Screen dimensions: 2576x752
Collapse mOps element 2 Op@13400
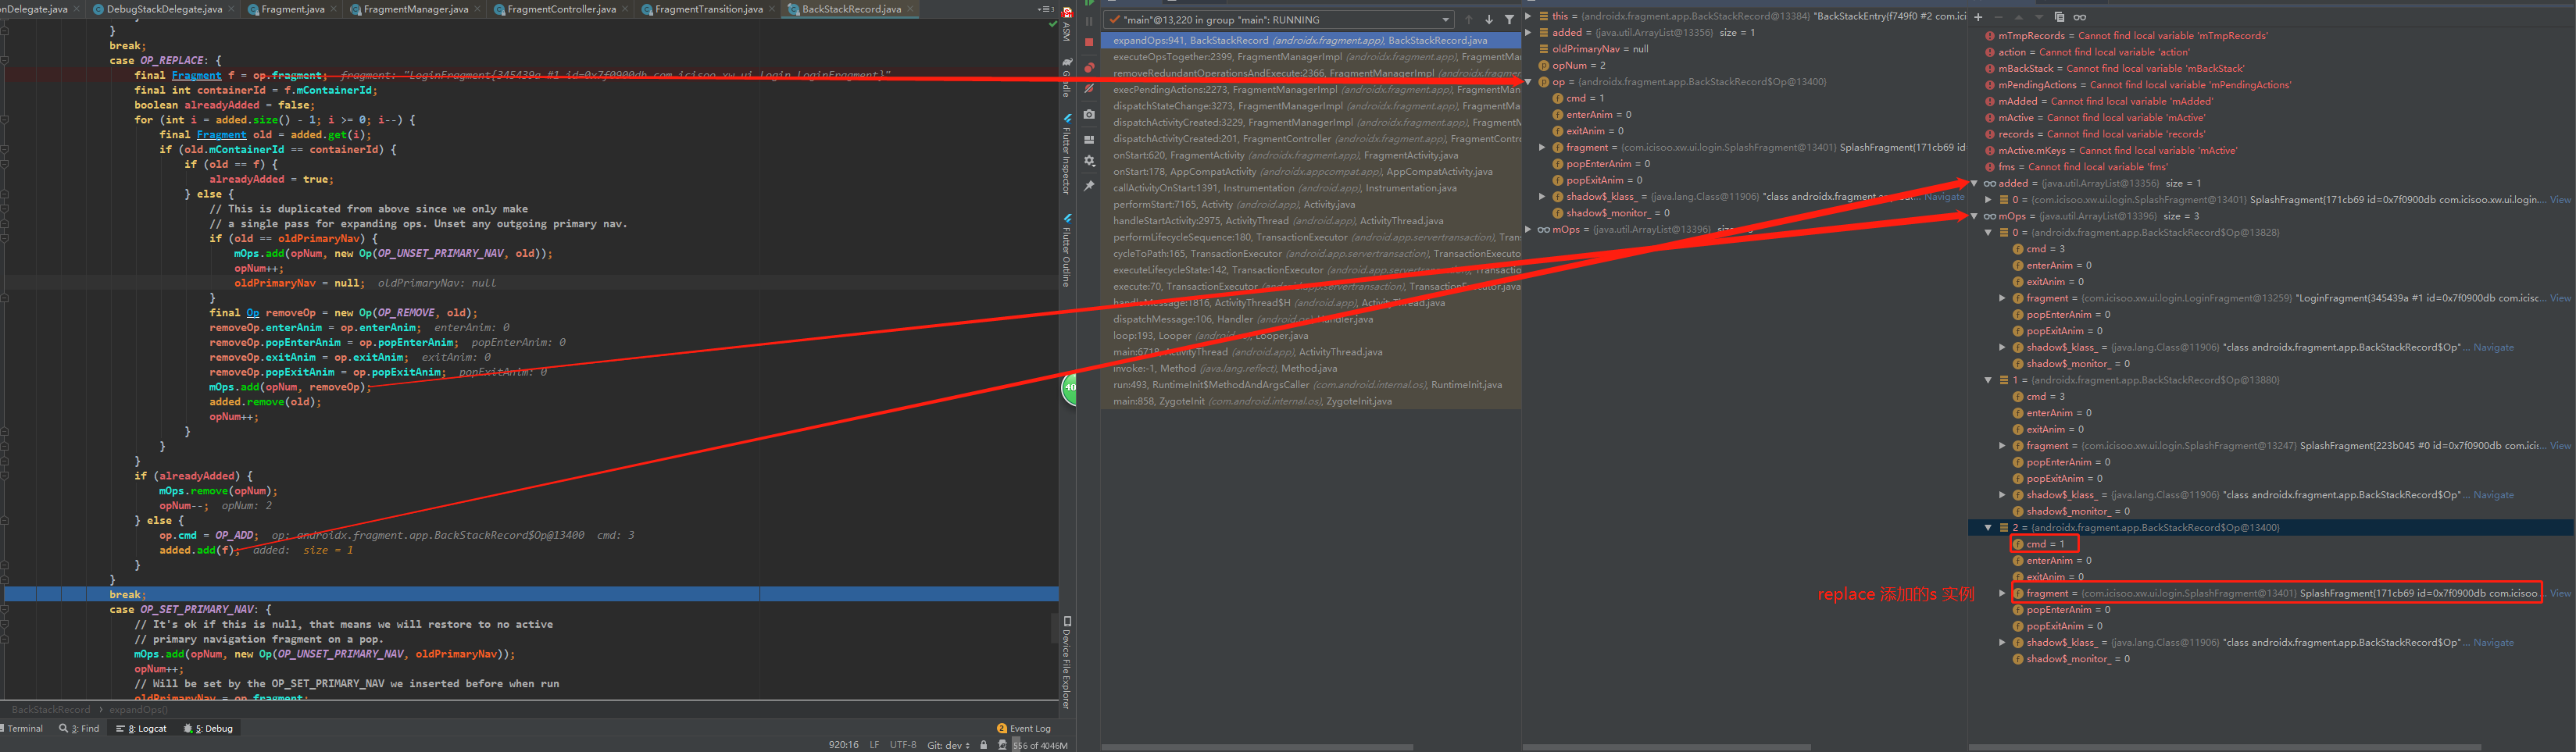pos(1989,527)
